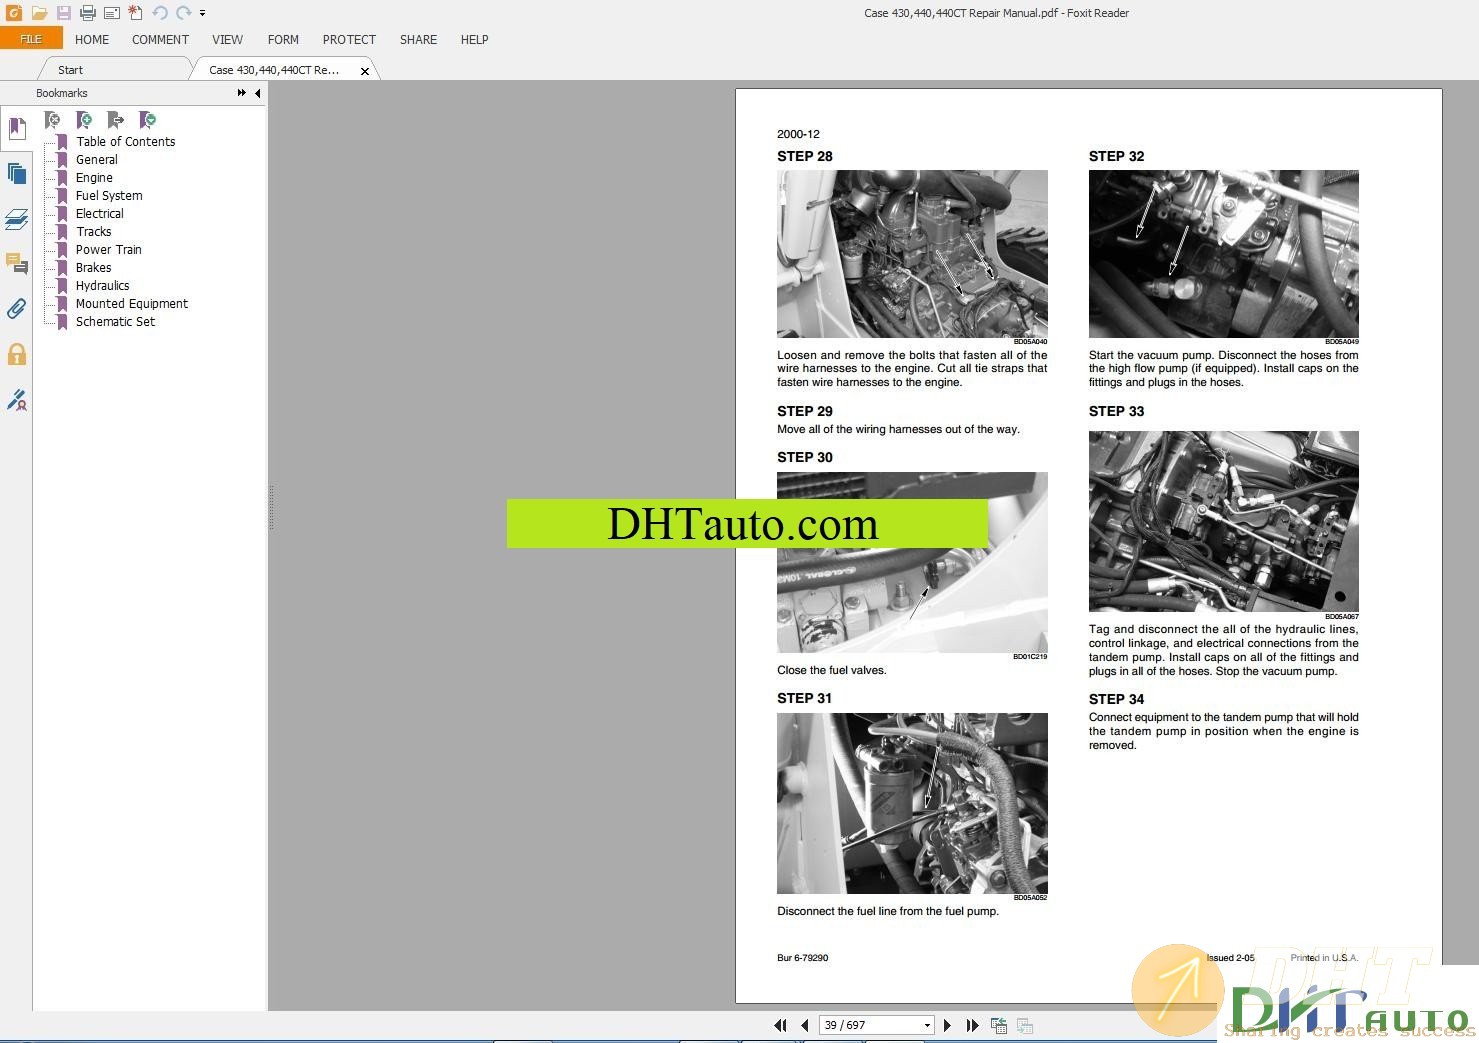The height and width of the screenshot is (1043, 1479).
Task: Click the Undo arrow icon
Action: 160,13
